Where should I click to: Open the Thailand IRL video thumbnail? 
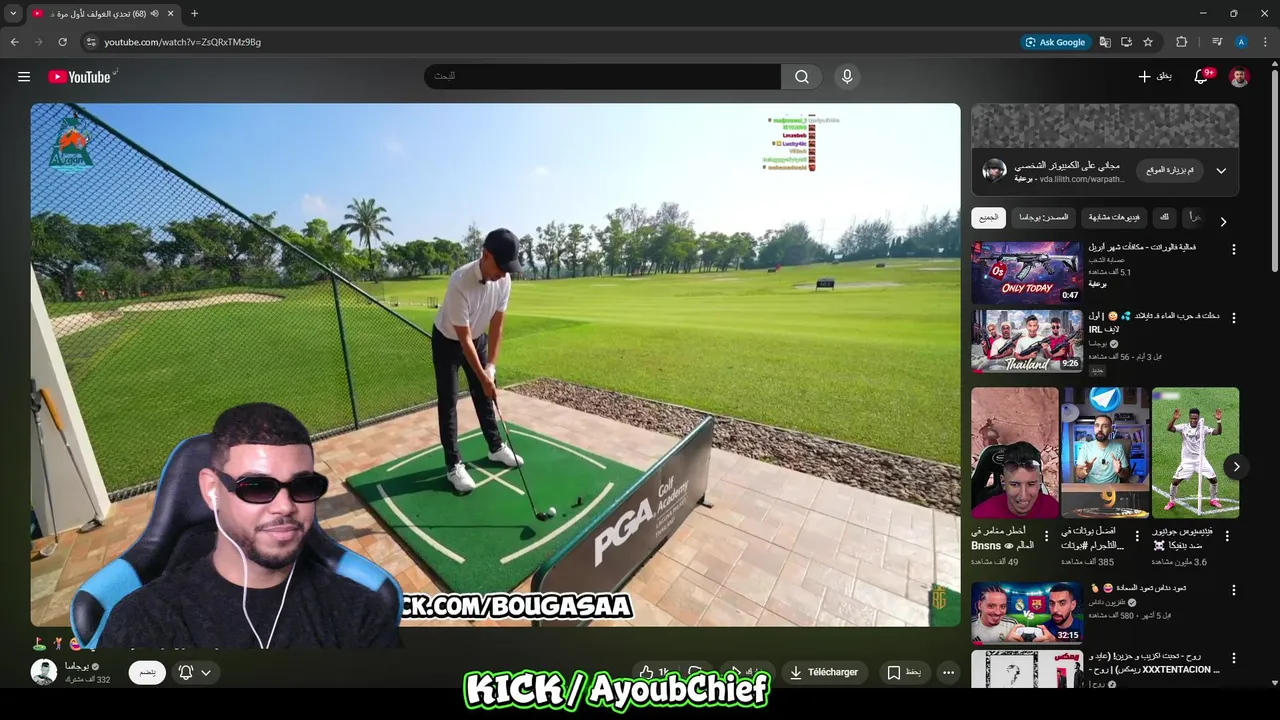pos(1026,341)
